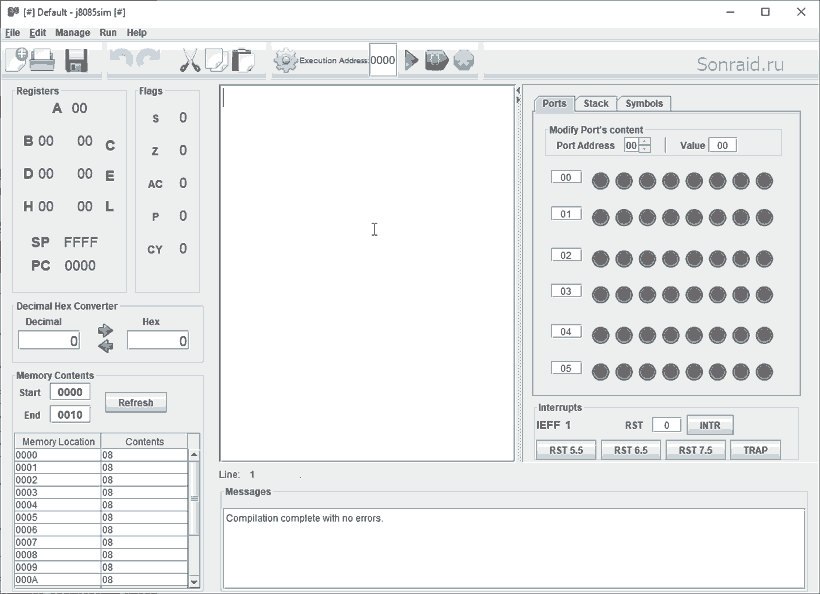Click the Save floppy disk icon
The width and height of the screenshot is (820, 594).
click(76, 61)
